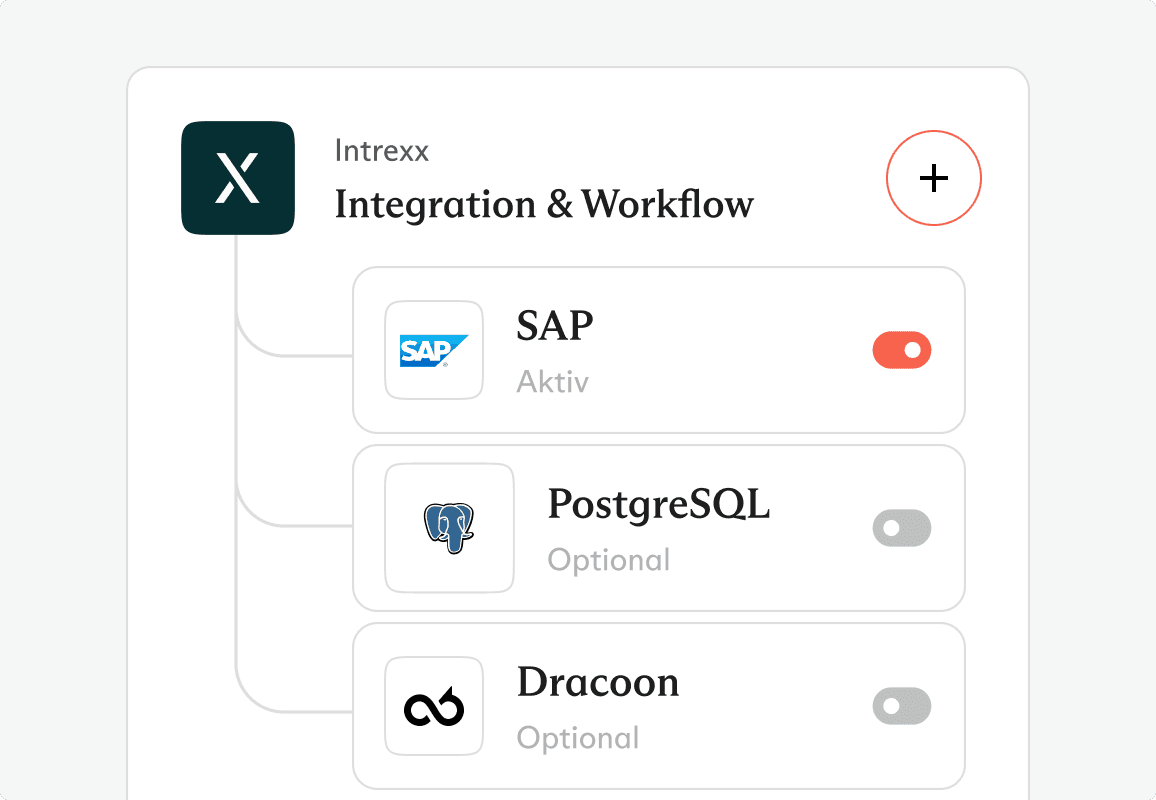Click the Optional status under PostgreSQL
This screenshot has width=1156, height=800.
pos(609,560)
